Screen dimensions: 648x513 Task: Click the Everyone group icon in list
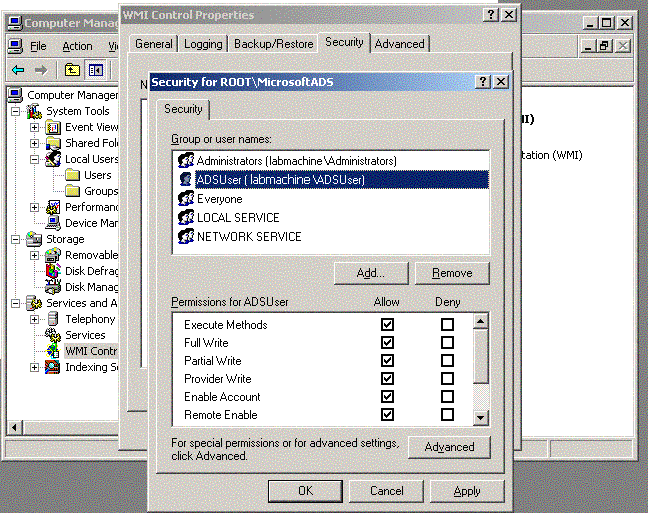coord(186,199)
